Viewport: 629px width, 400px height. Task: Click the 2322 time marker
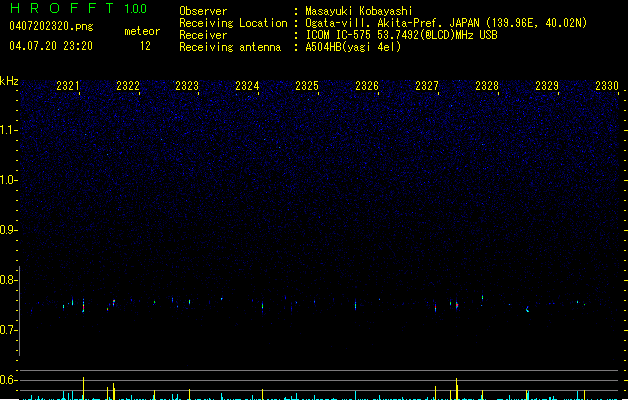128,86
